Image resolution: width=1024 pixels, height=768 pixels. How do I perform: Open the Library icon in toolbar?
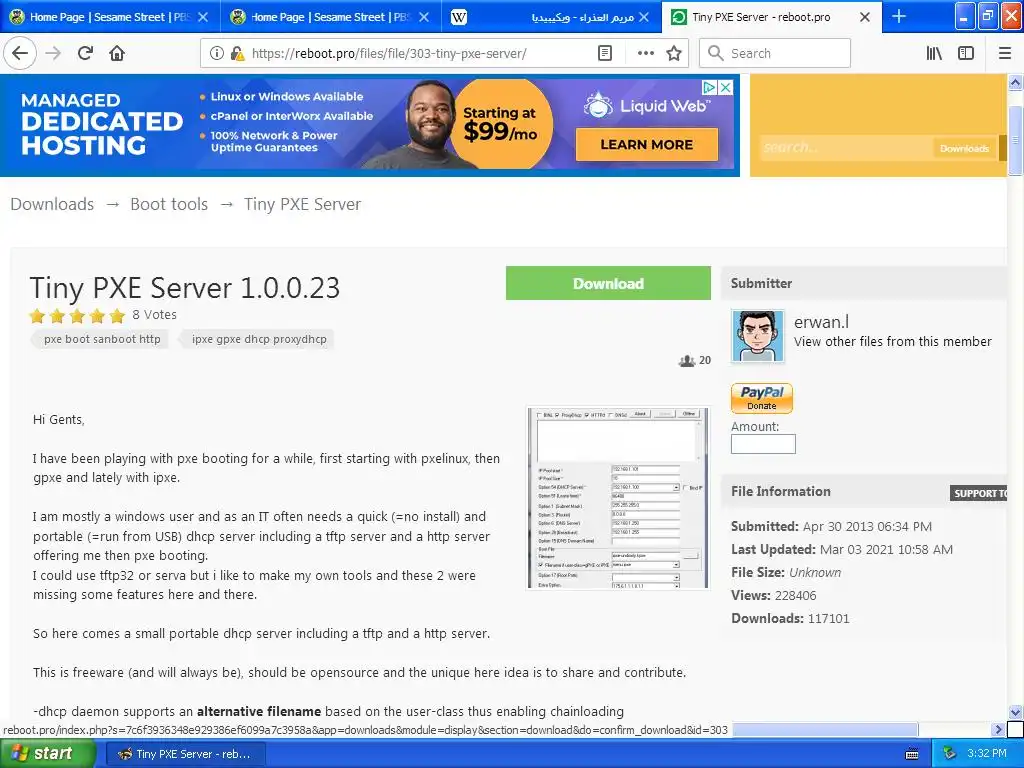pos(934,54)
